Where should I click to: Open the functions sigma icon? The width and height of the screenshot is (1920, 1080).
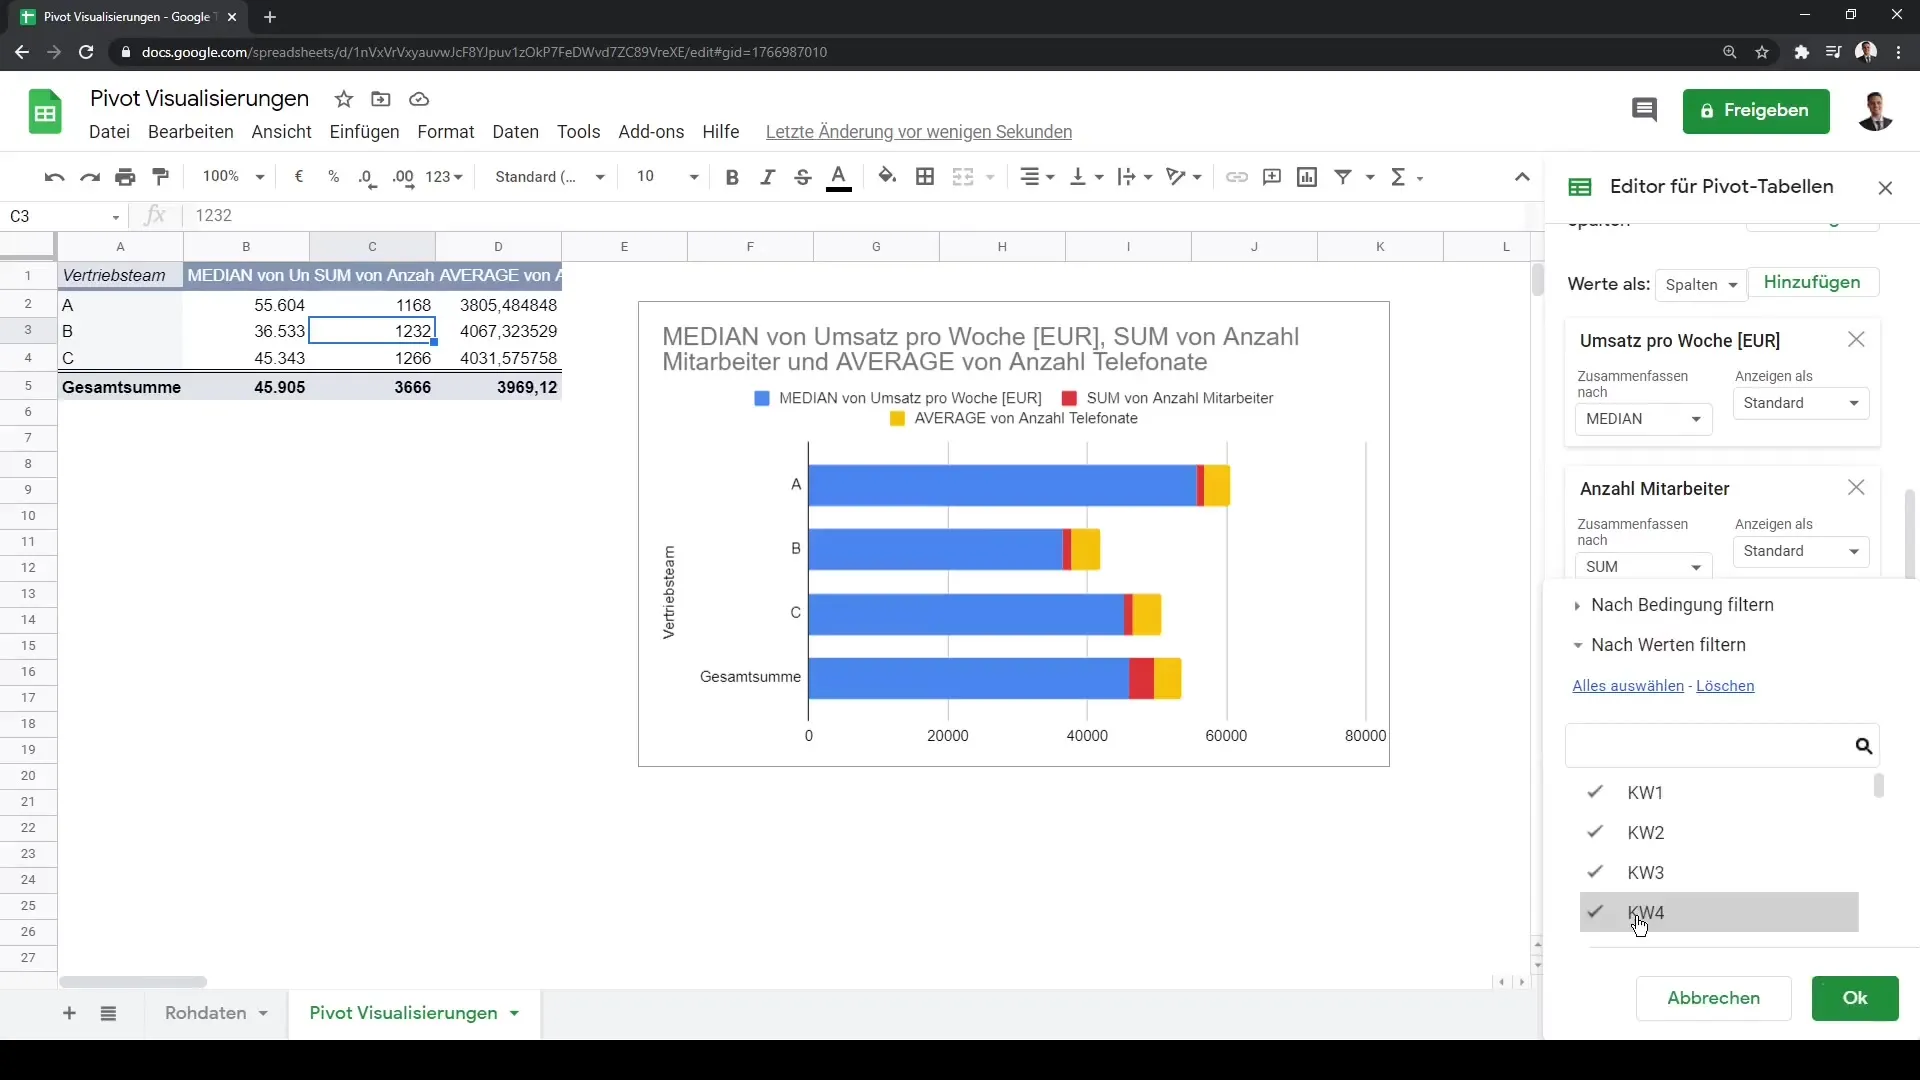(1398, 177)
